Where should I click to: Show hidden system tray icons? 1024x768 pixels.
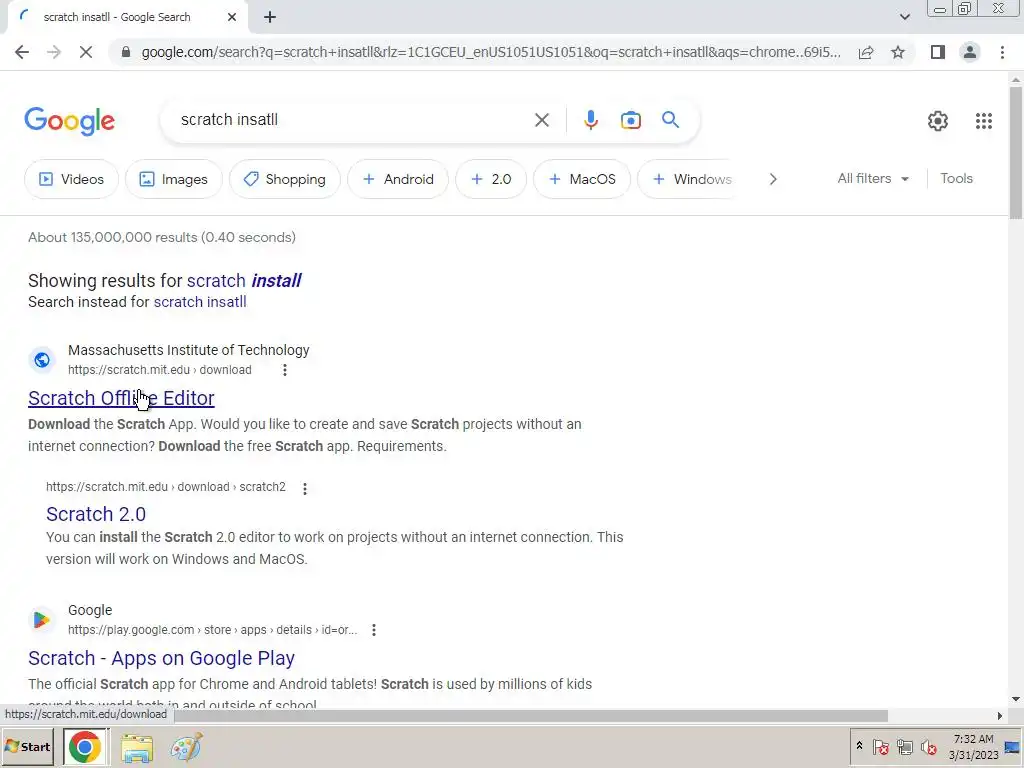coord(859,746)
